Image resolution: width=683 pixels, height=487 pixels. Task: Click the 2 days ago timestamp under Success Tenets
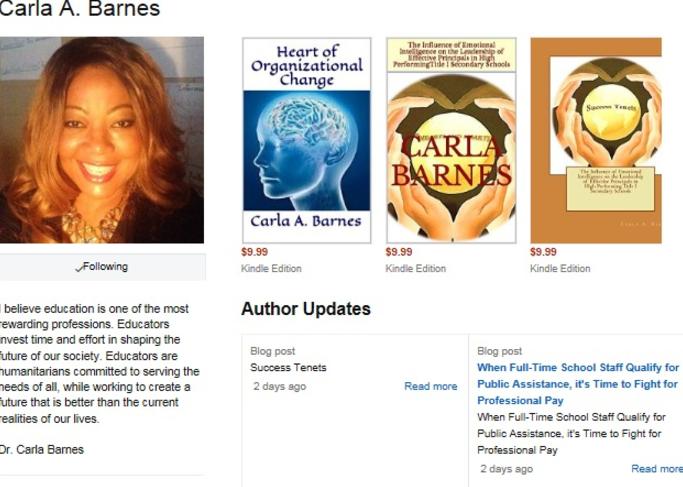coord(280,386)
